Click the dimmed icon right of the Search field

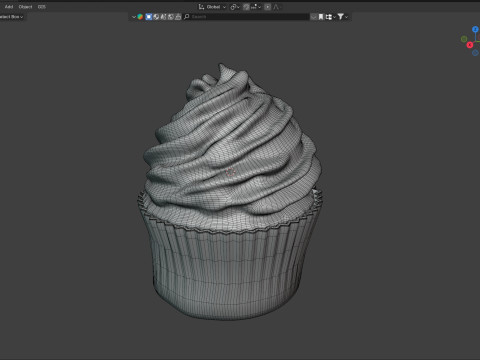tap(313, 17)
